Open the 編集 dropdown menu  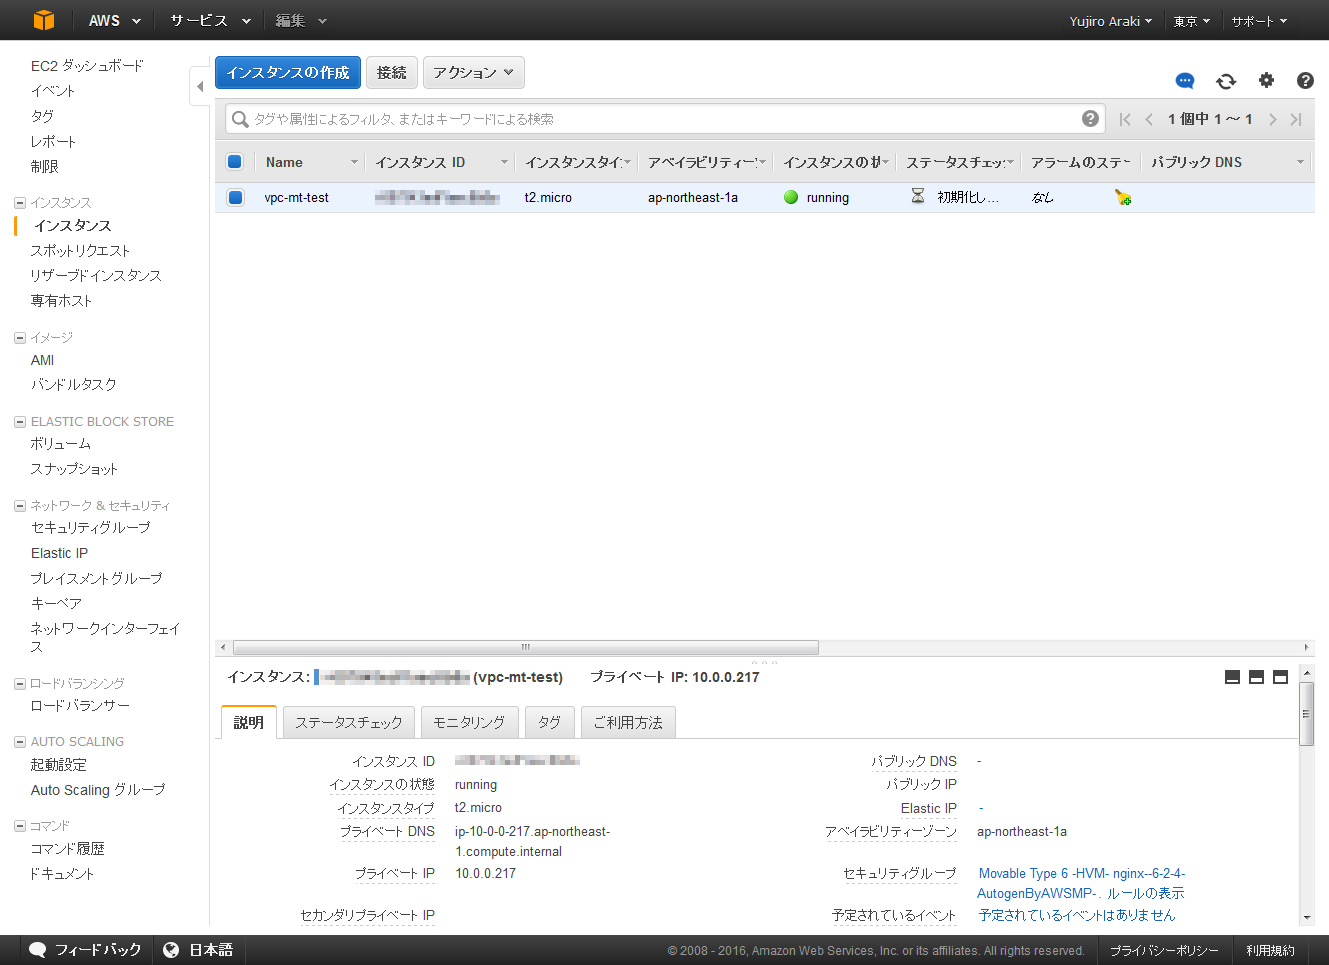tap(301, 20)
